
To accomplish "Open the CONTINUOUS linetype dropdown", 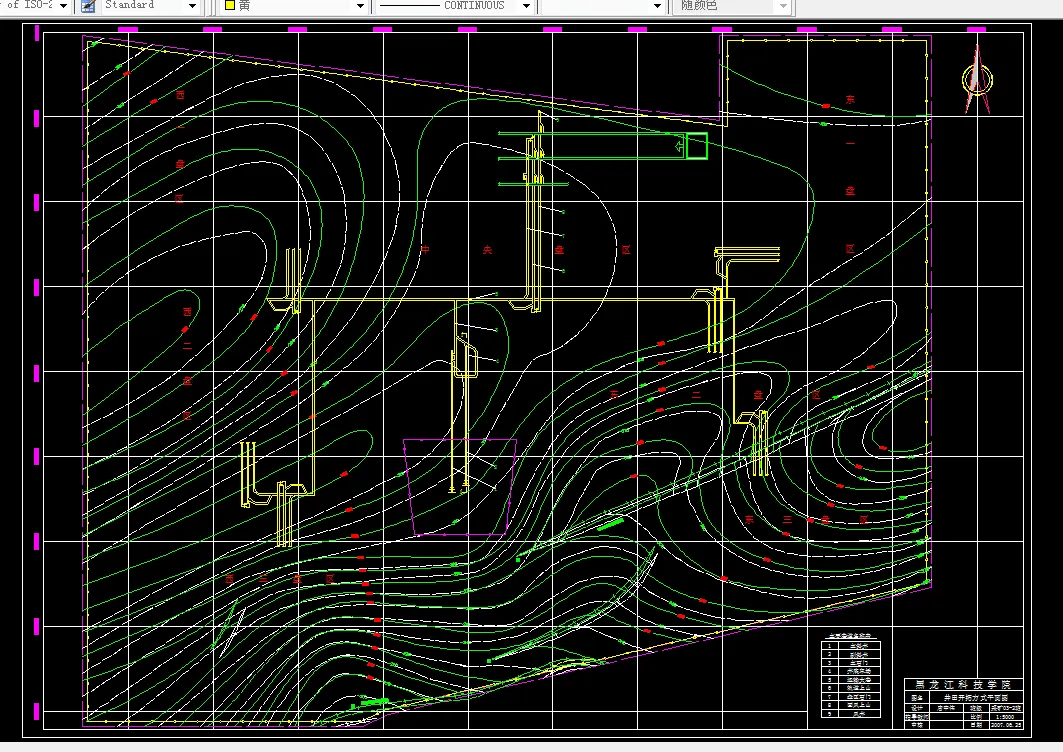I will tap(526, 6).
